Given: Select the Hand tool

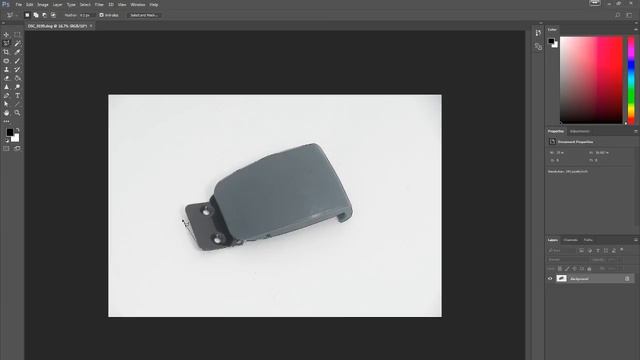Looking at the screenshot, I should [x=6, y=113].
